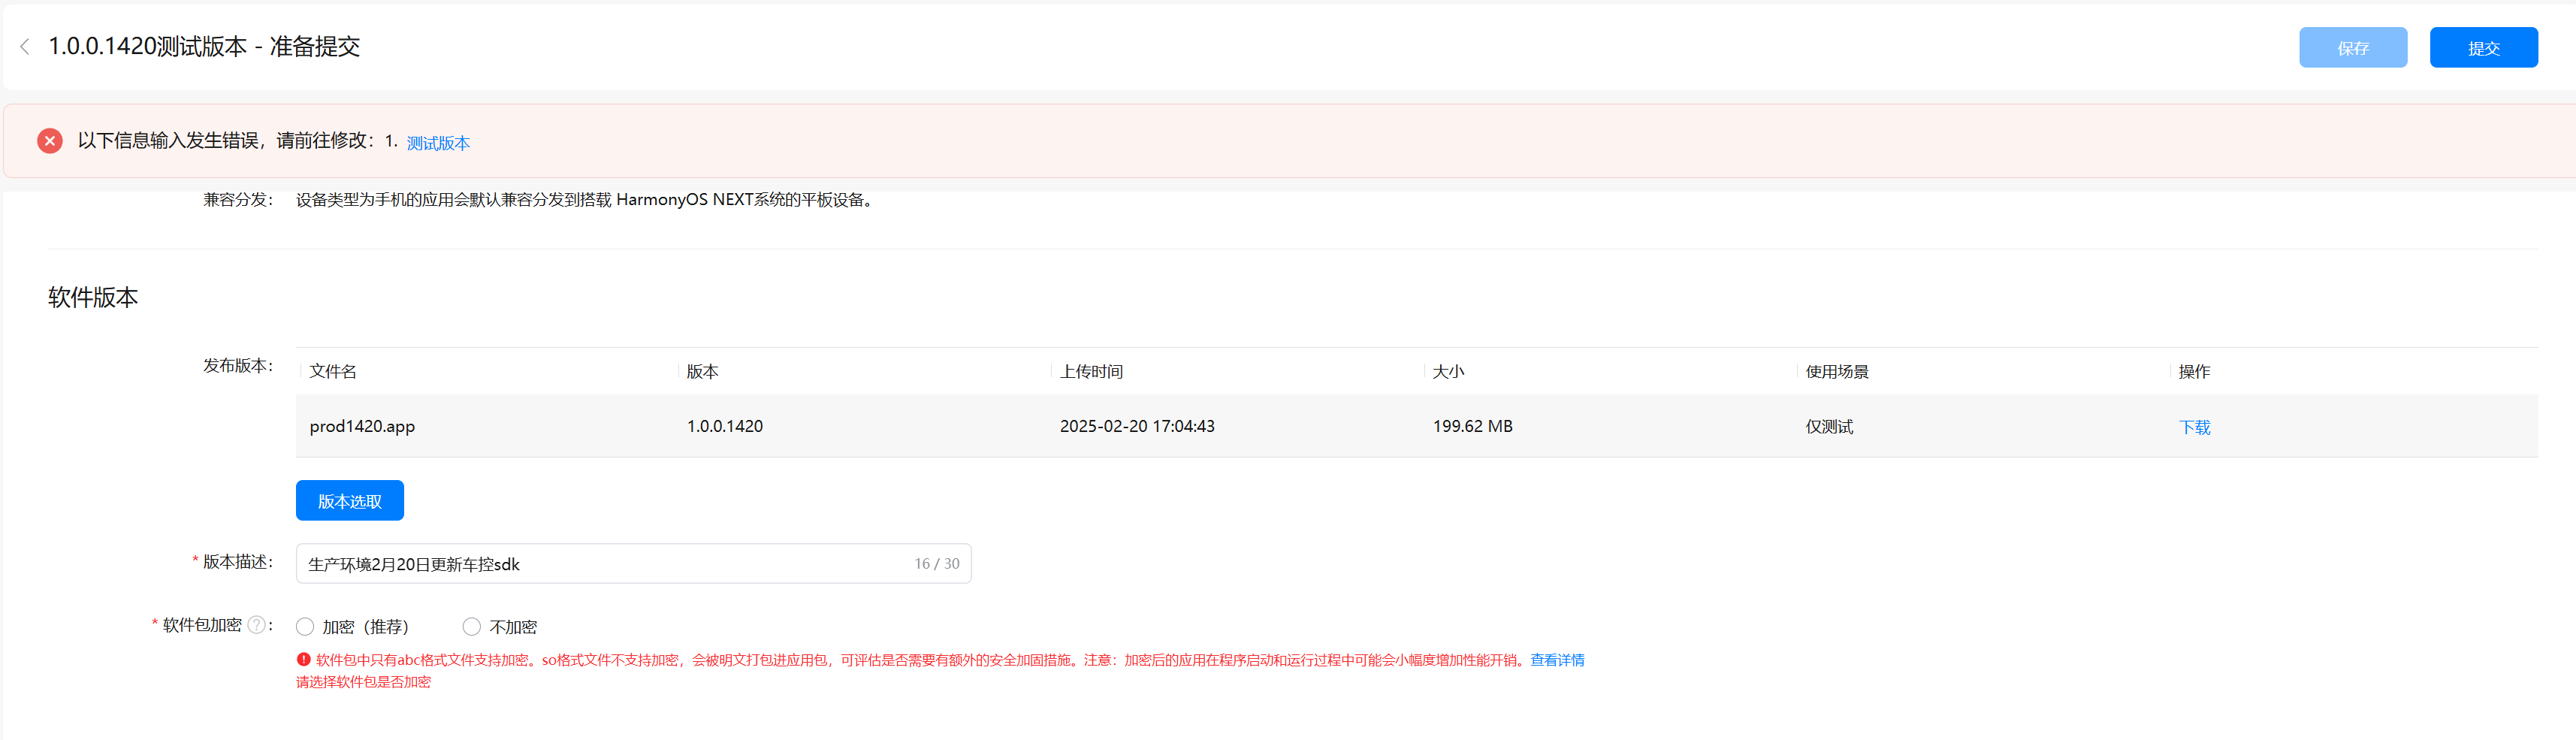The height and width of the screenshot is (740, 2576).
Task: Click the 使用场景 column header
Action: pos(1837,372)
